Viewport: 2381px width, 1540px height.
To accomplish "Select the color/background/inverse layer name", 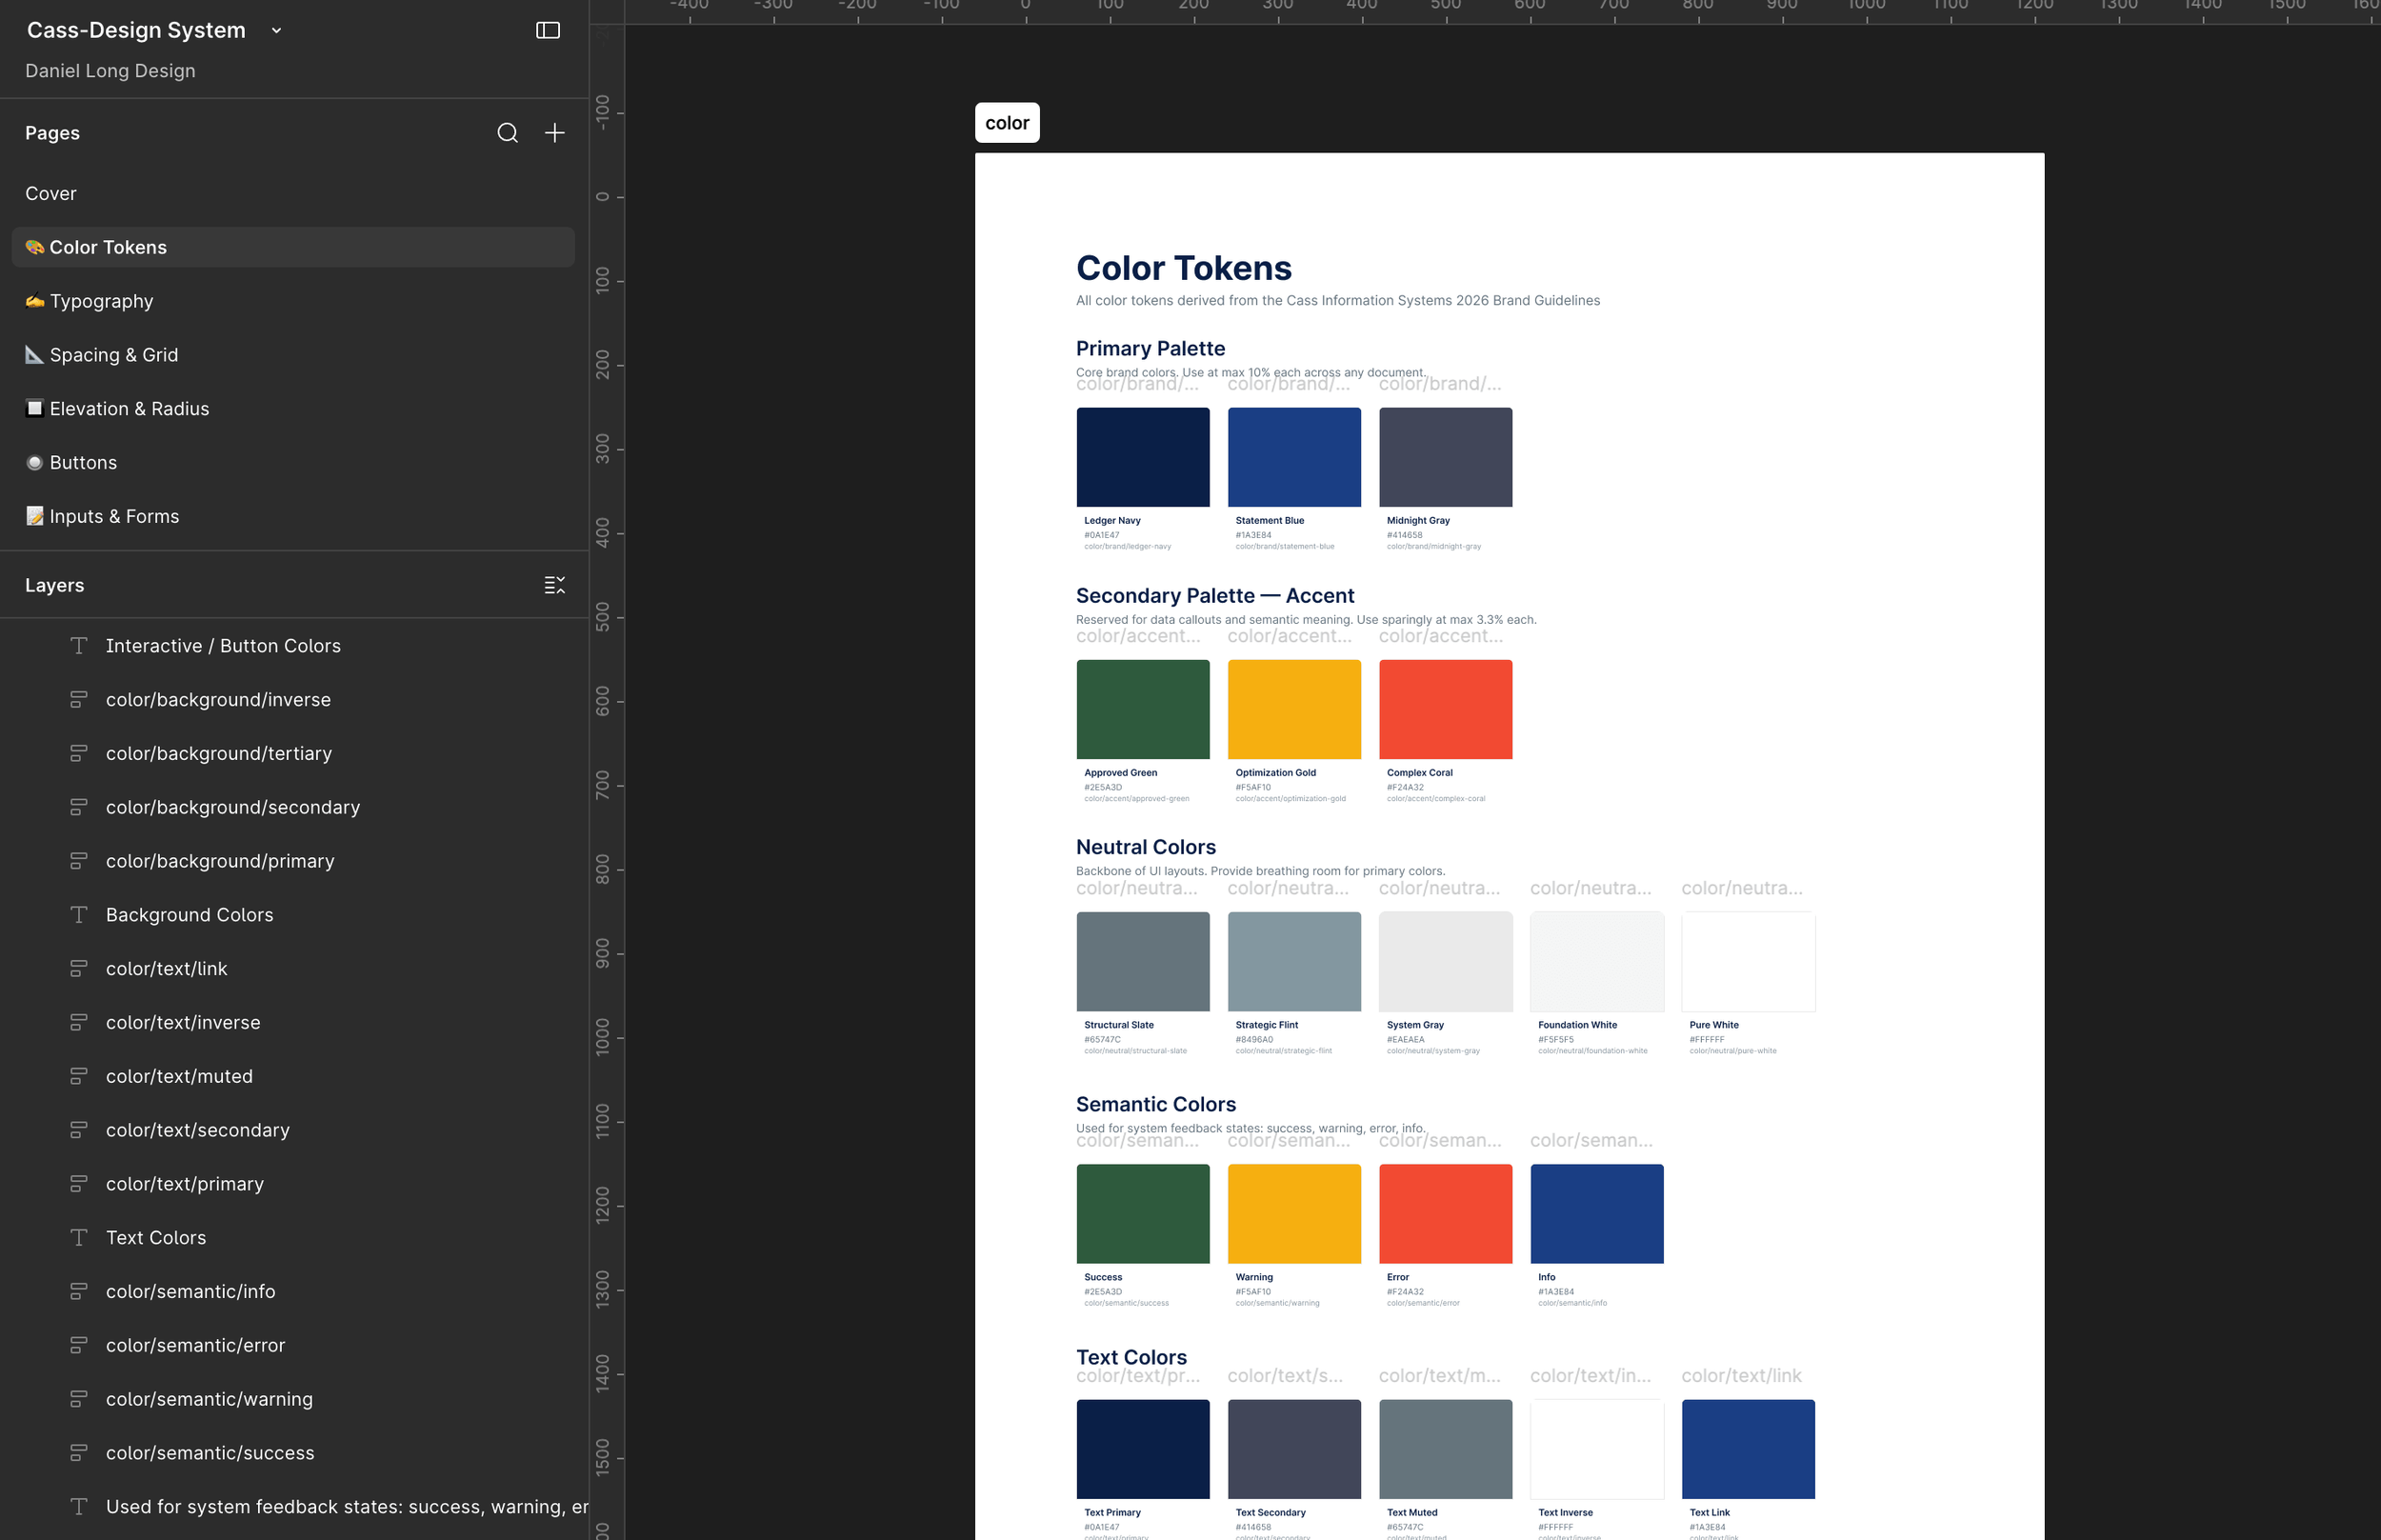I will pos(218,700).
